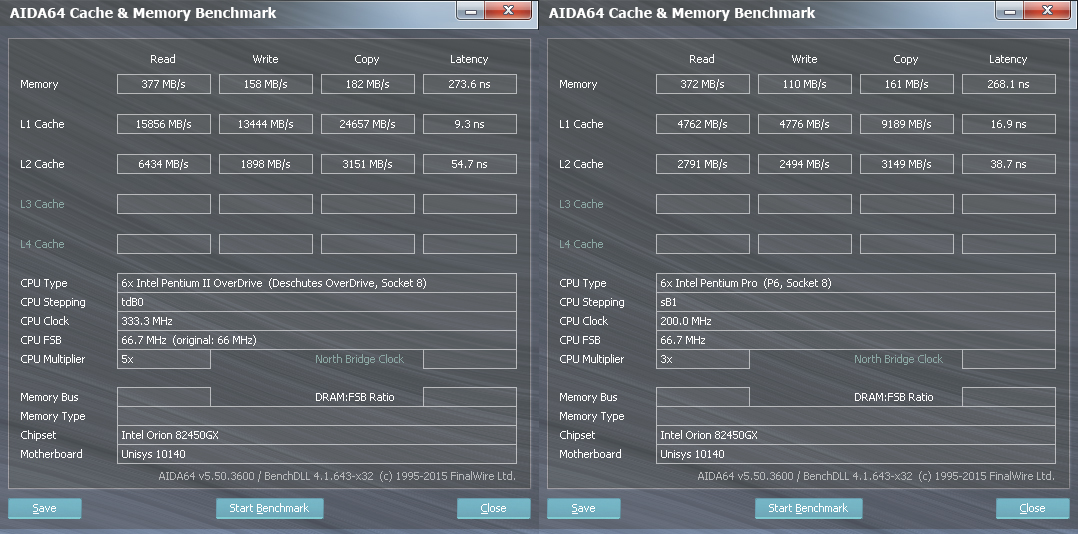Minimize the Pentium Pro benchmark window

(x=1010, y=11)
